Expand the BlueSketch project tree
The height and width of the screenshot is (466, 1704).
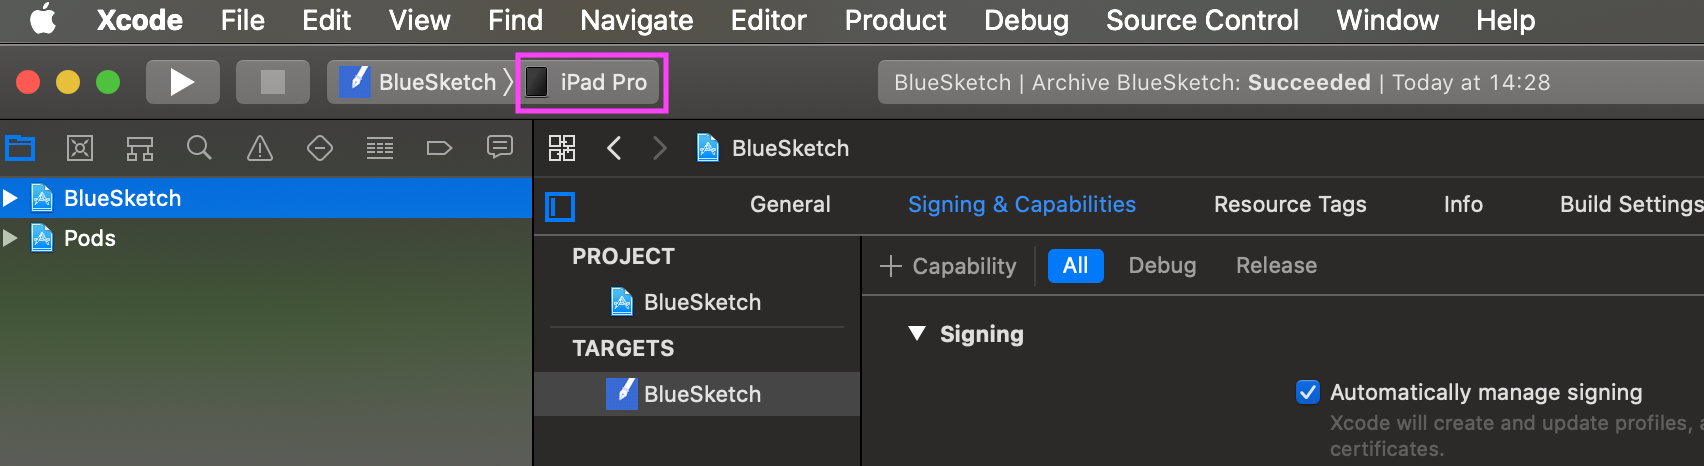pyautogui.click(x=11, y=198)
